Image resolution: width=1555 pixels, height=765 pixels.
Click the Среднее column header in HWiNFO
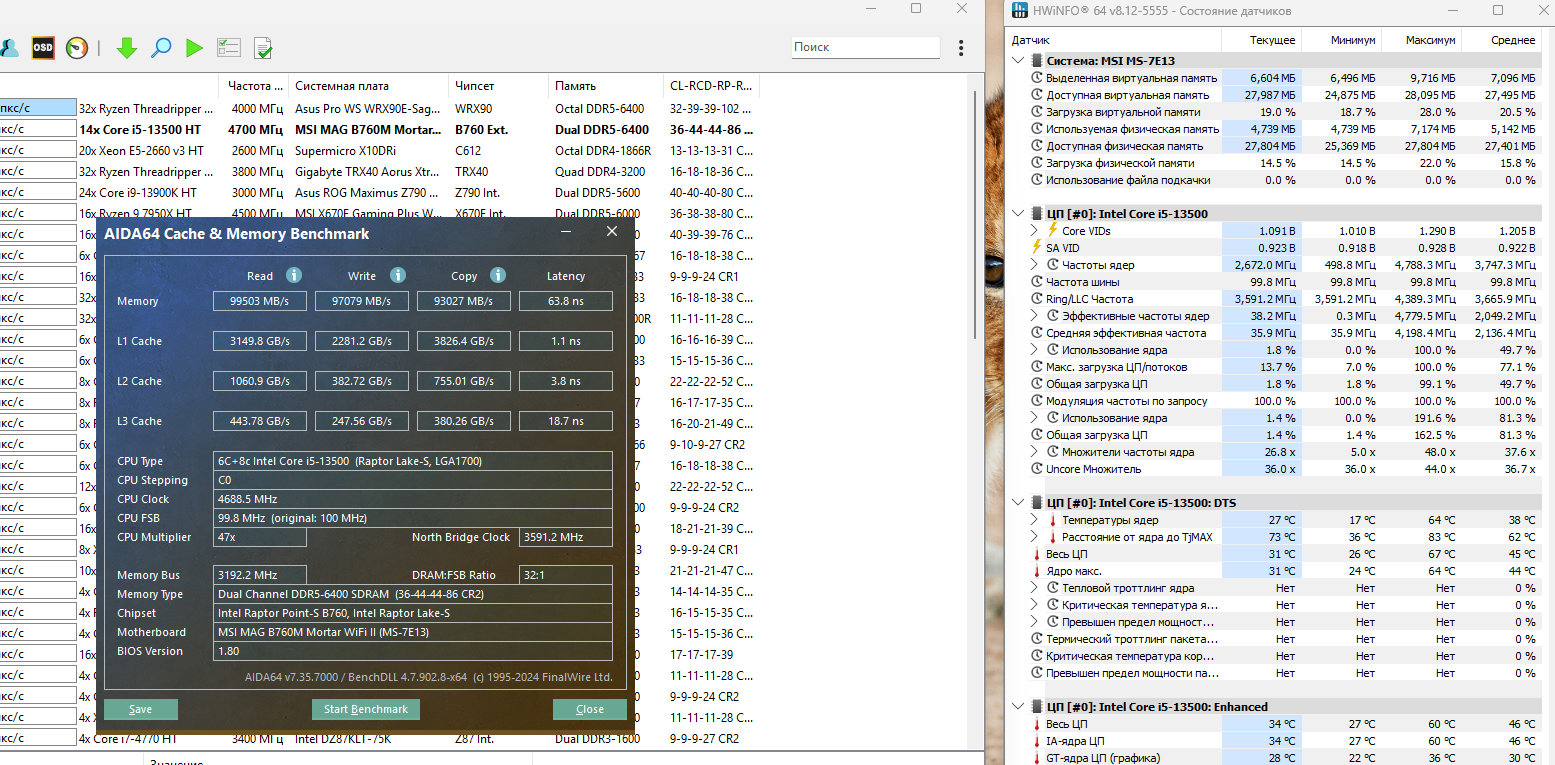(x=1501, y=40)
